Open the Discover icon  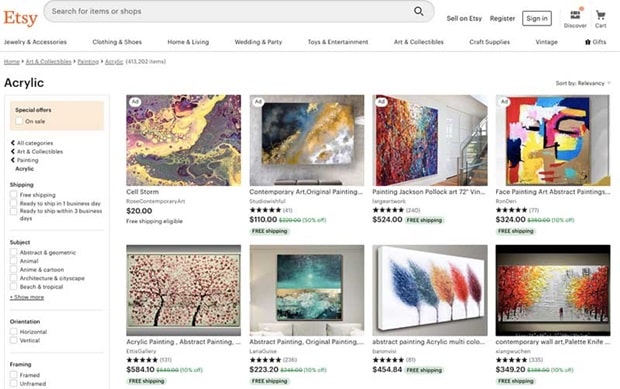pyautogui.click(x=575, y=16)
